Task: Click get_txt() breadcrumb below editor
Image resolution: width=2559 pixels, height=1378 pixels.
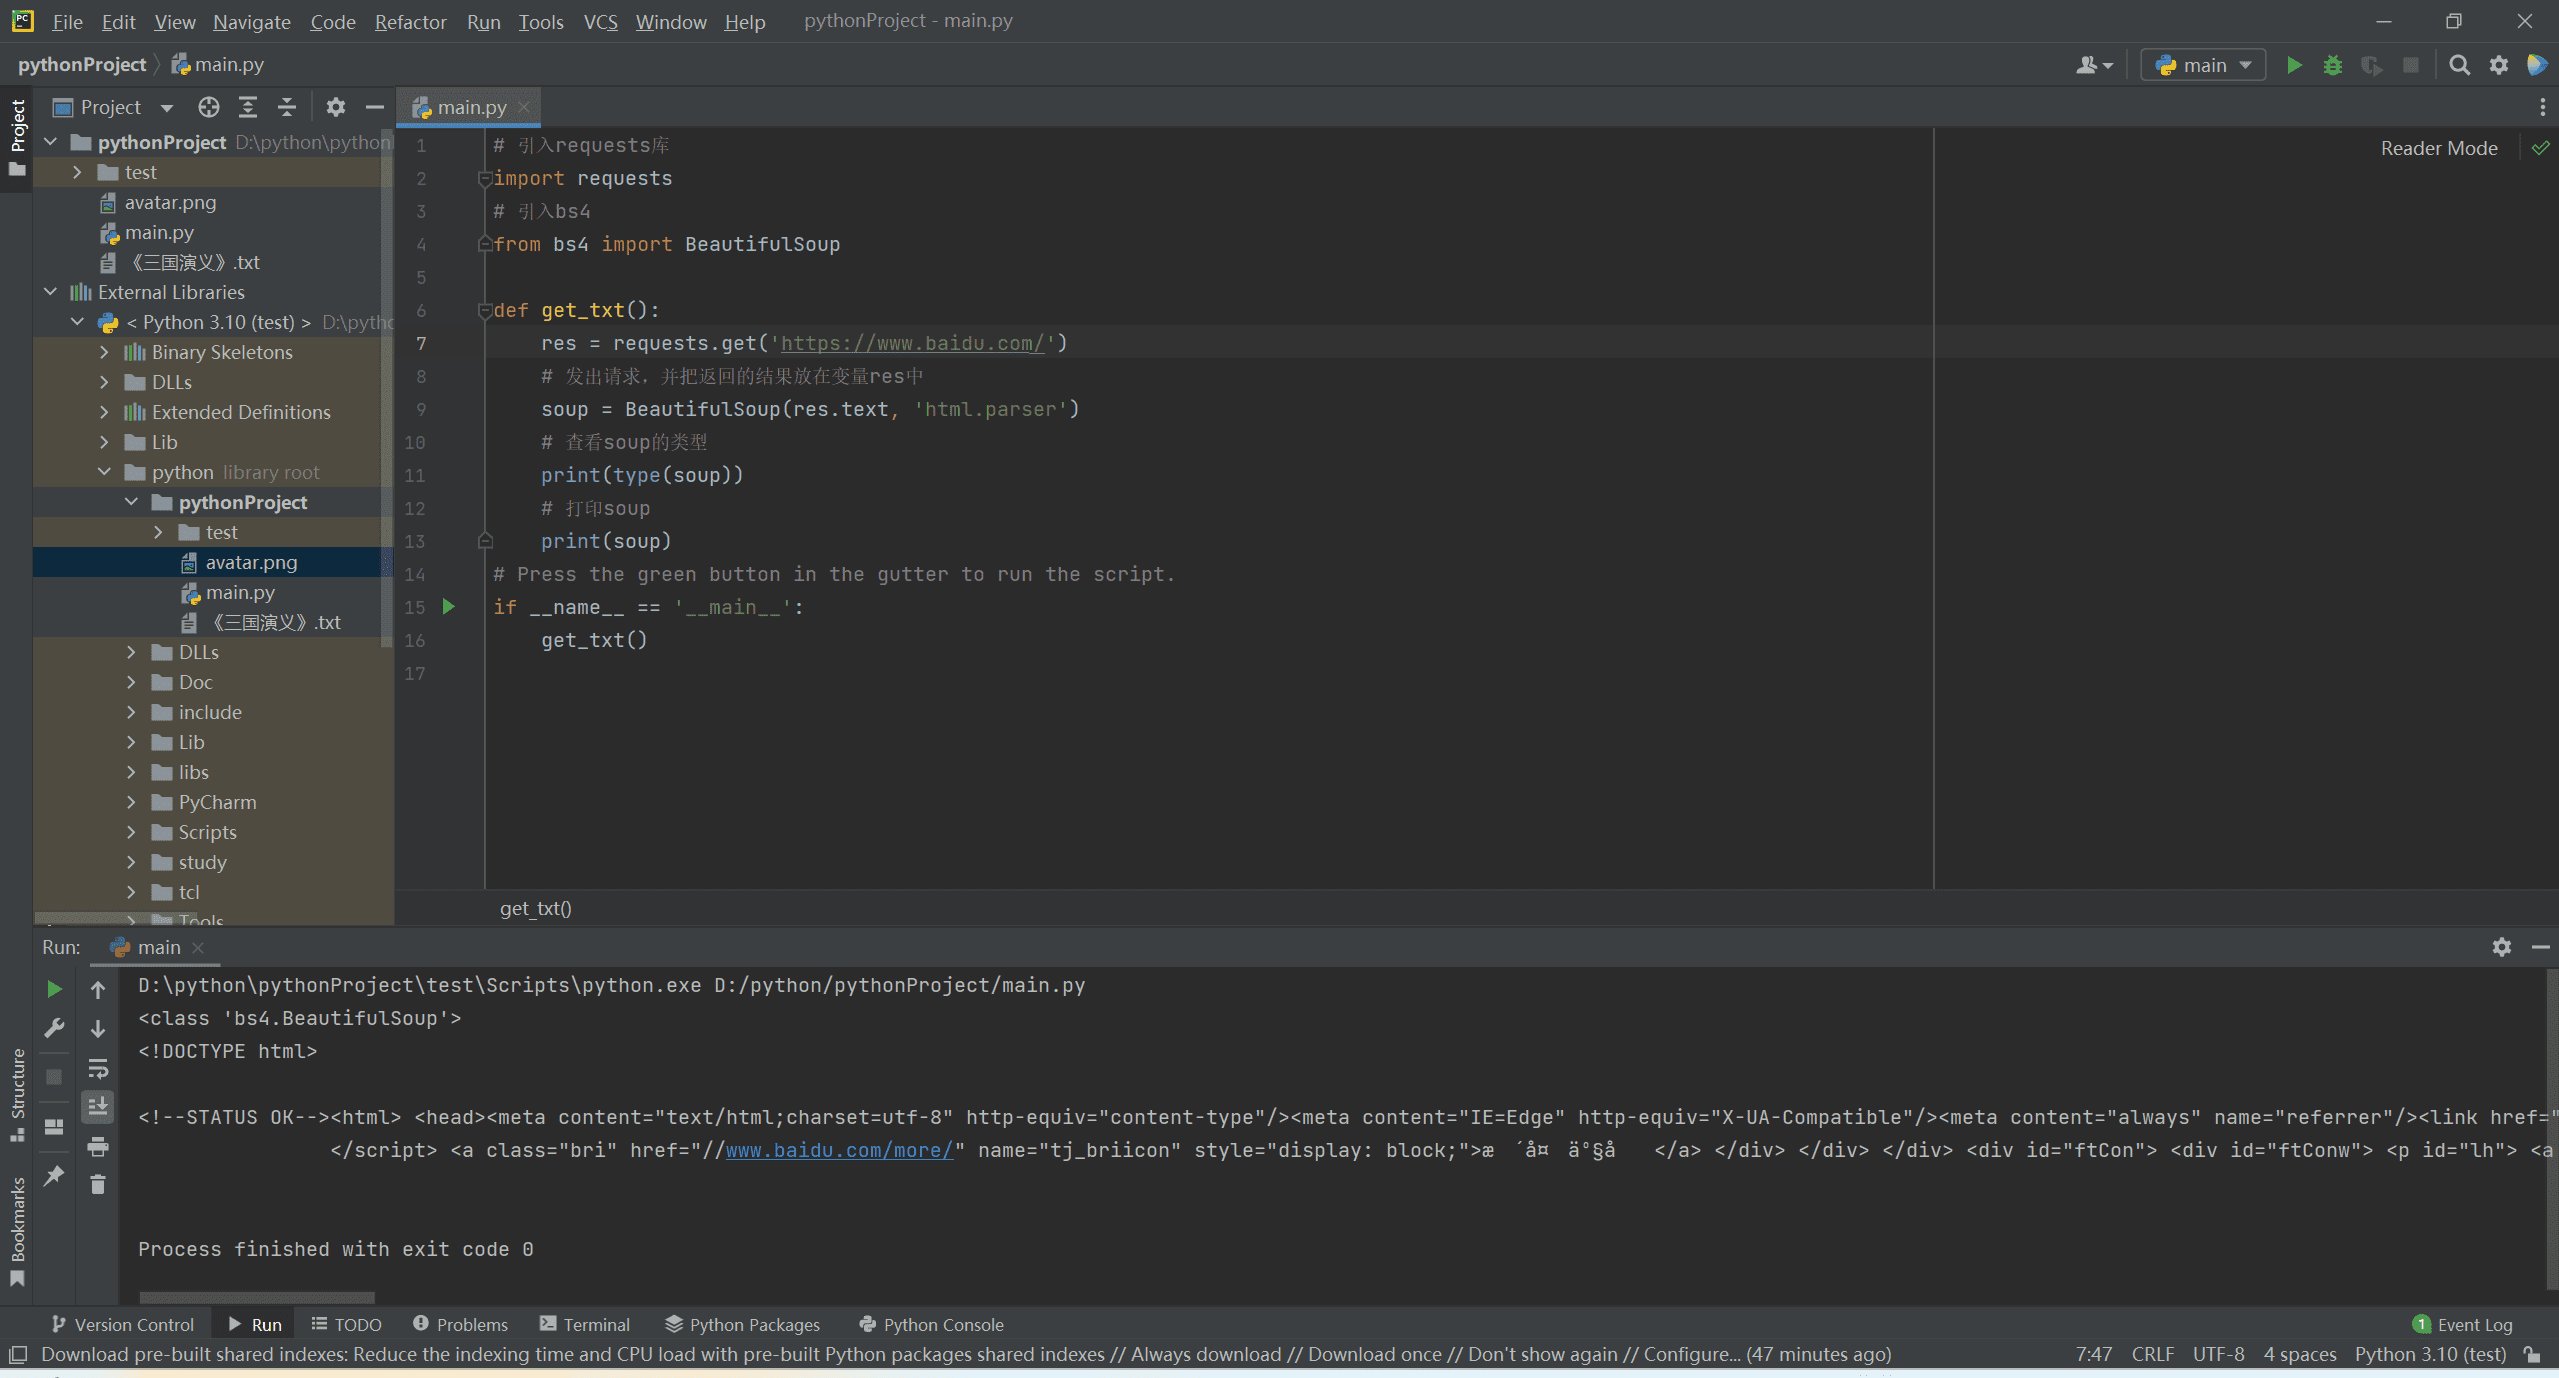Action: [x=536, y=908]
